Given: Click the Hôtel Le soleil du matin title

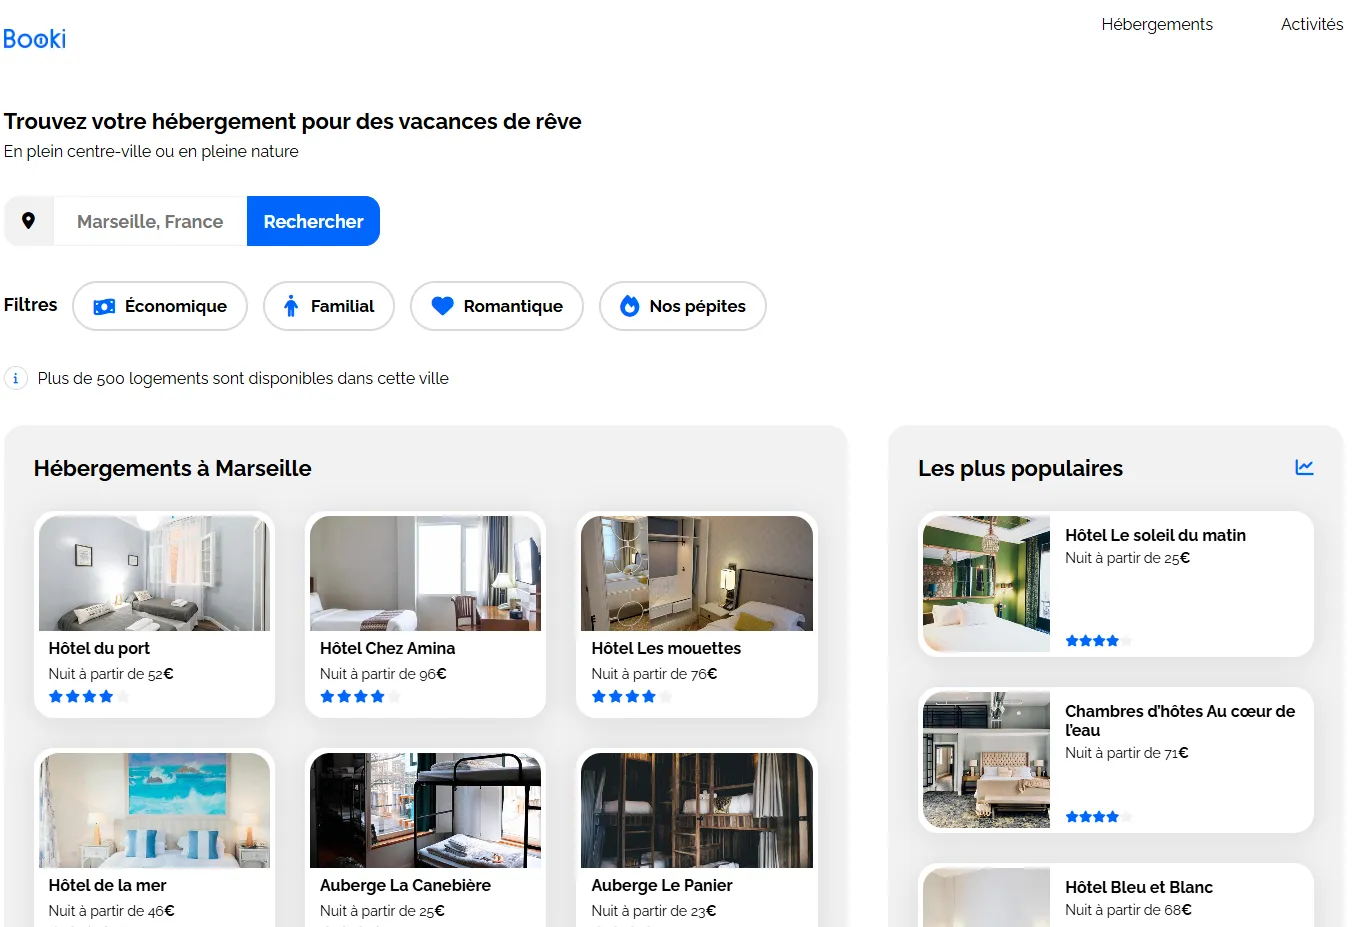Looking at the screenshot, I should point(1155,535).
